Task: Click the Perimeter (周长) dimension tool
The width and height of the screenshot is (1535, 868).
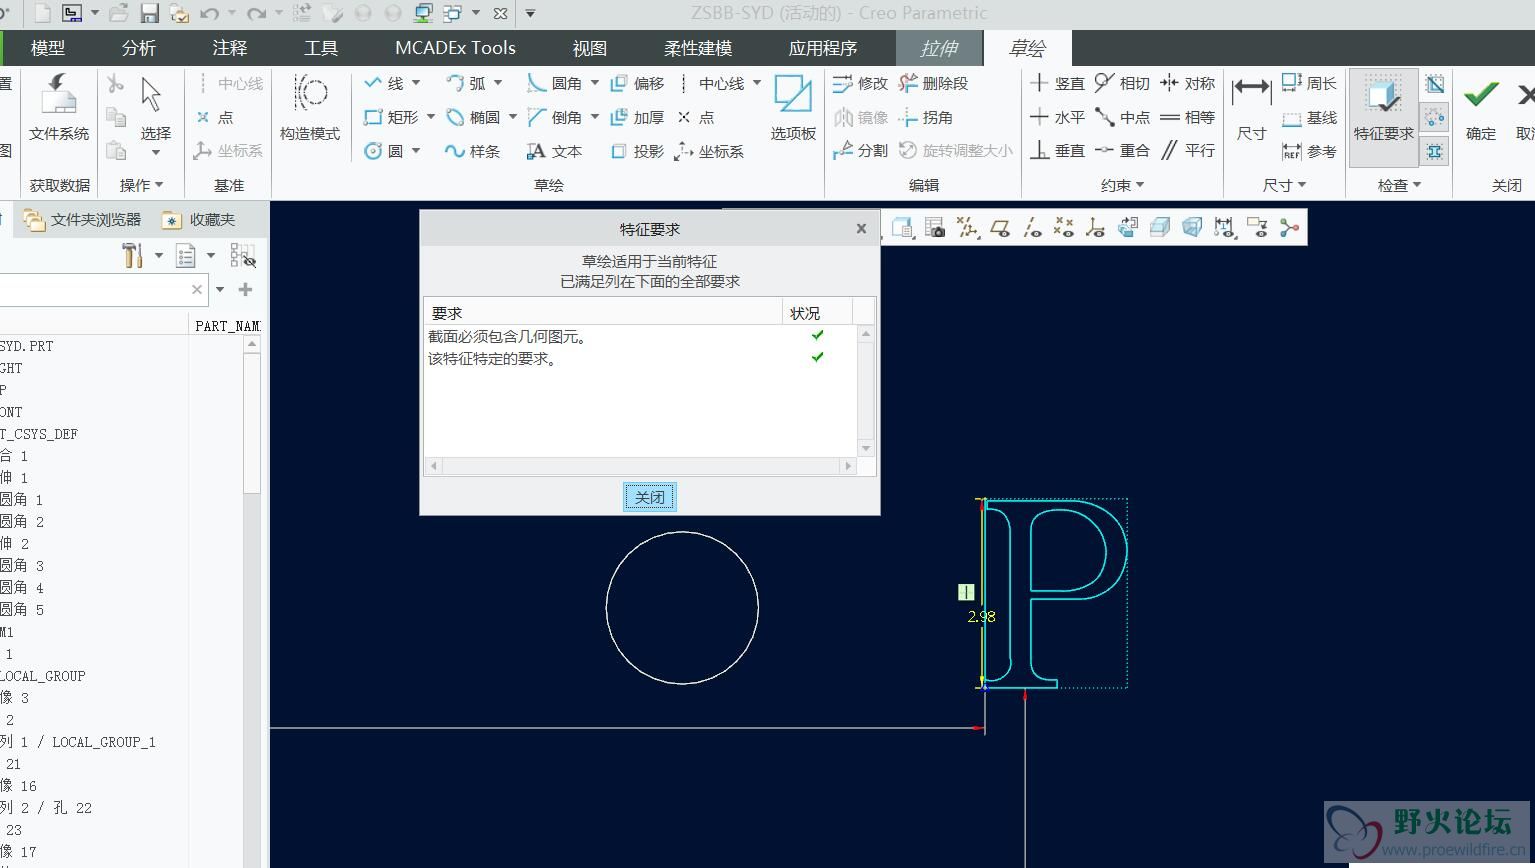Action: coord(1309,83)
